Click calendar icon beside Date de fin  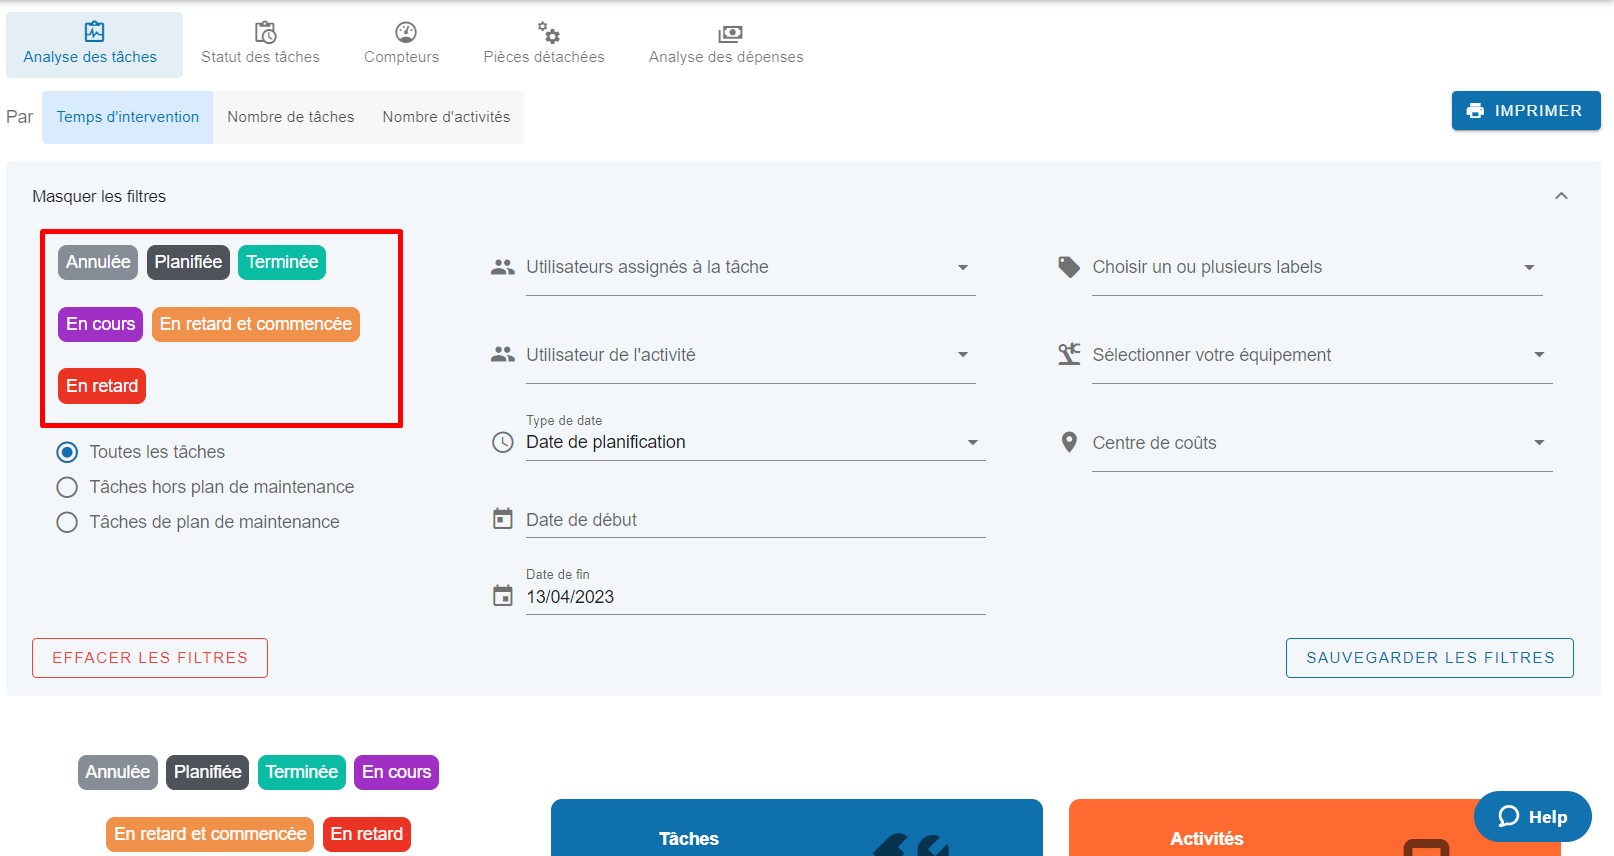point(503,596)
